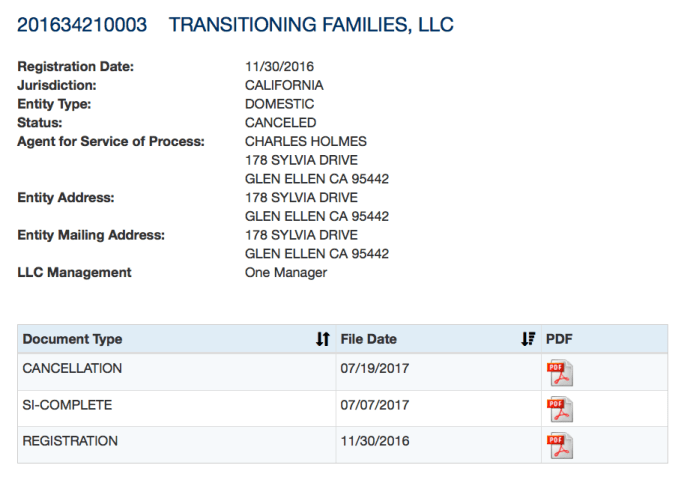Click the 07/19/2017 file date cell

375,369
